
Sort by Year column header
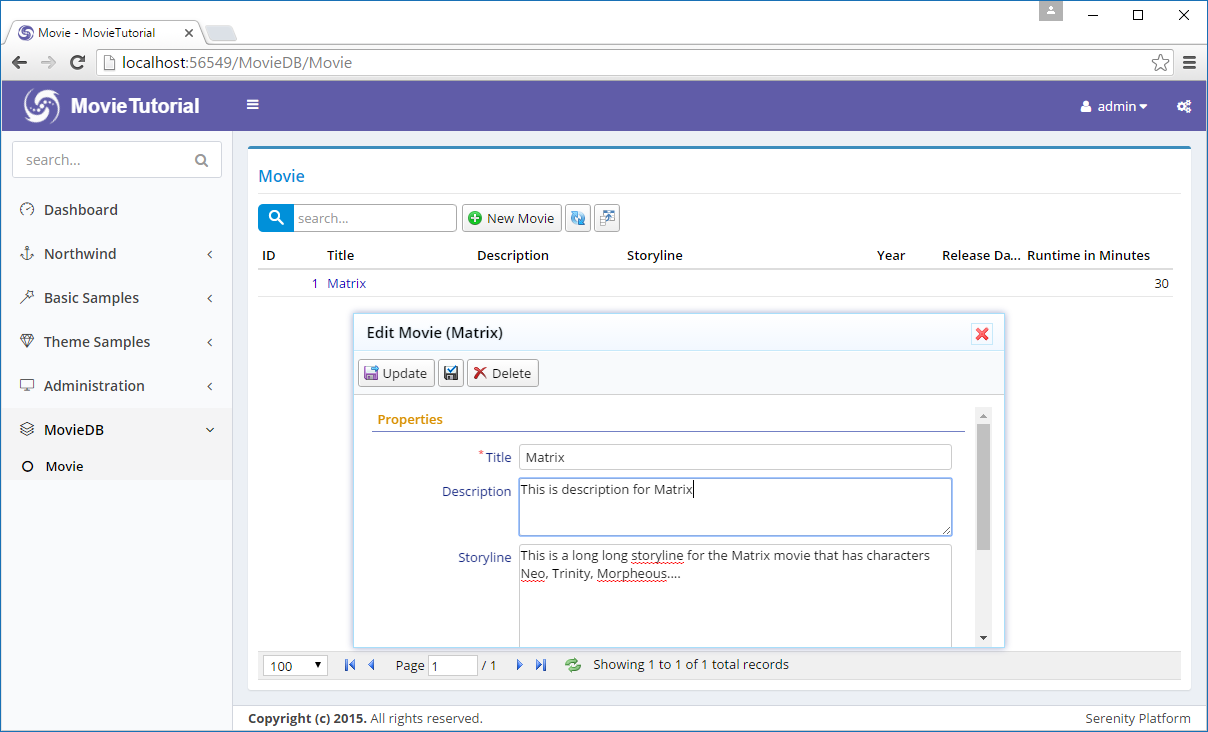click(x=891, y=255)
